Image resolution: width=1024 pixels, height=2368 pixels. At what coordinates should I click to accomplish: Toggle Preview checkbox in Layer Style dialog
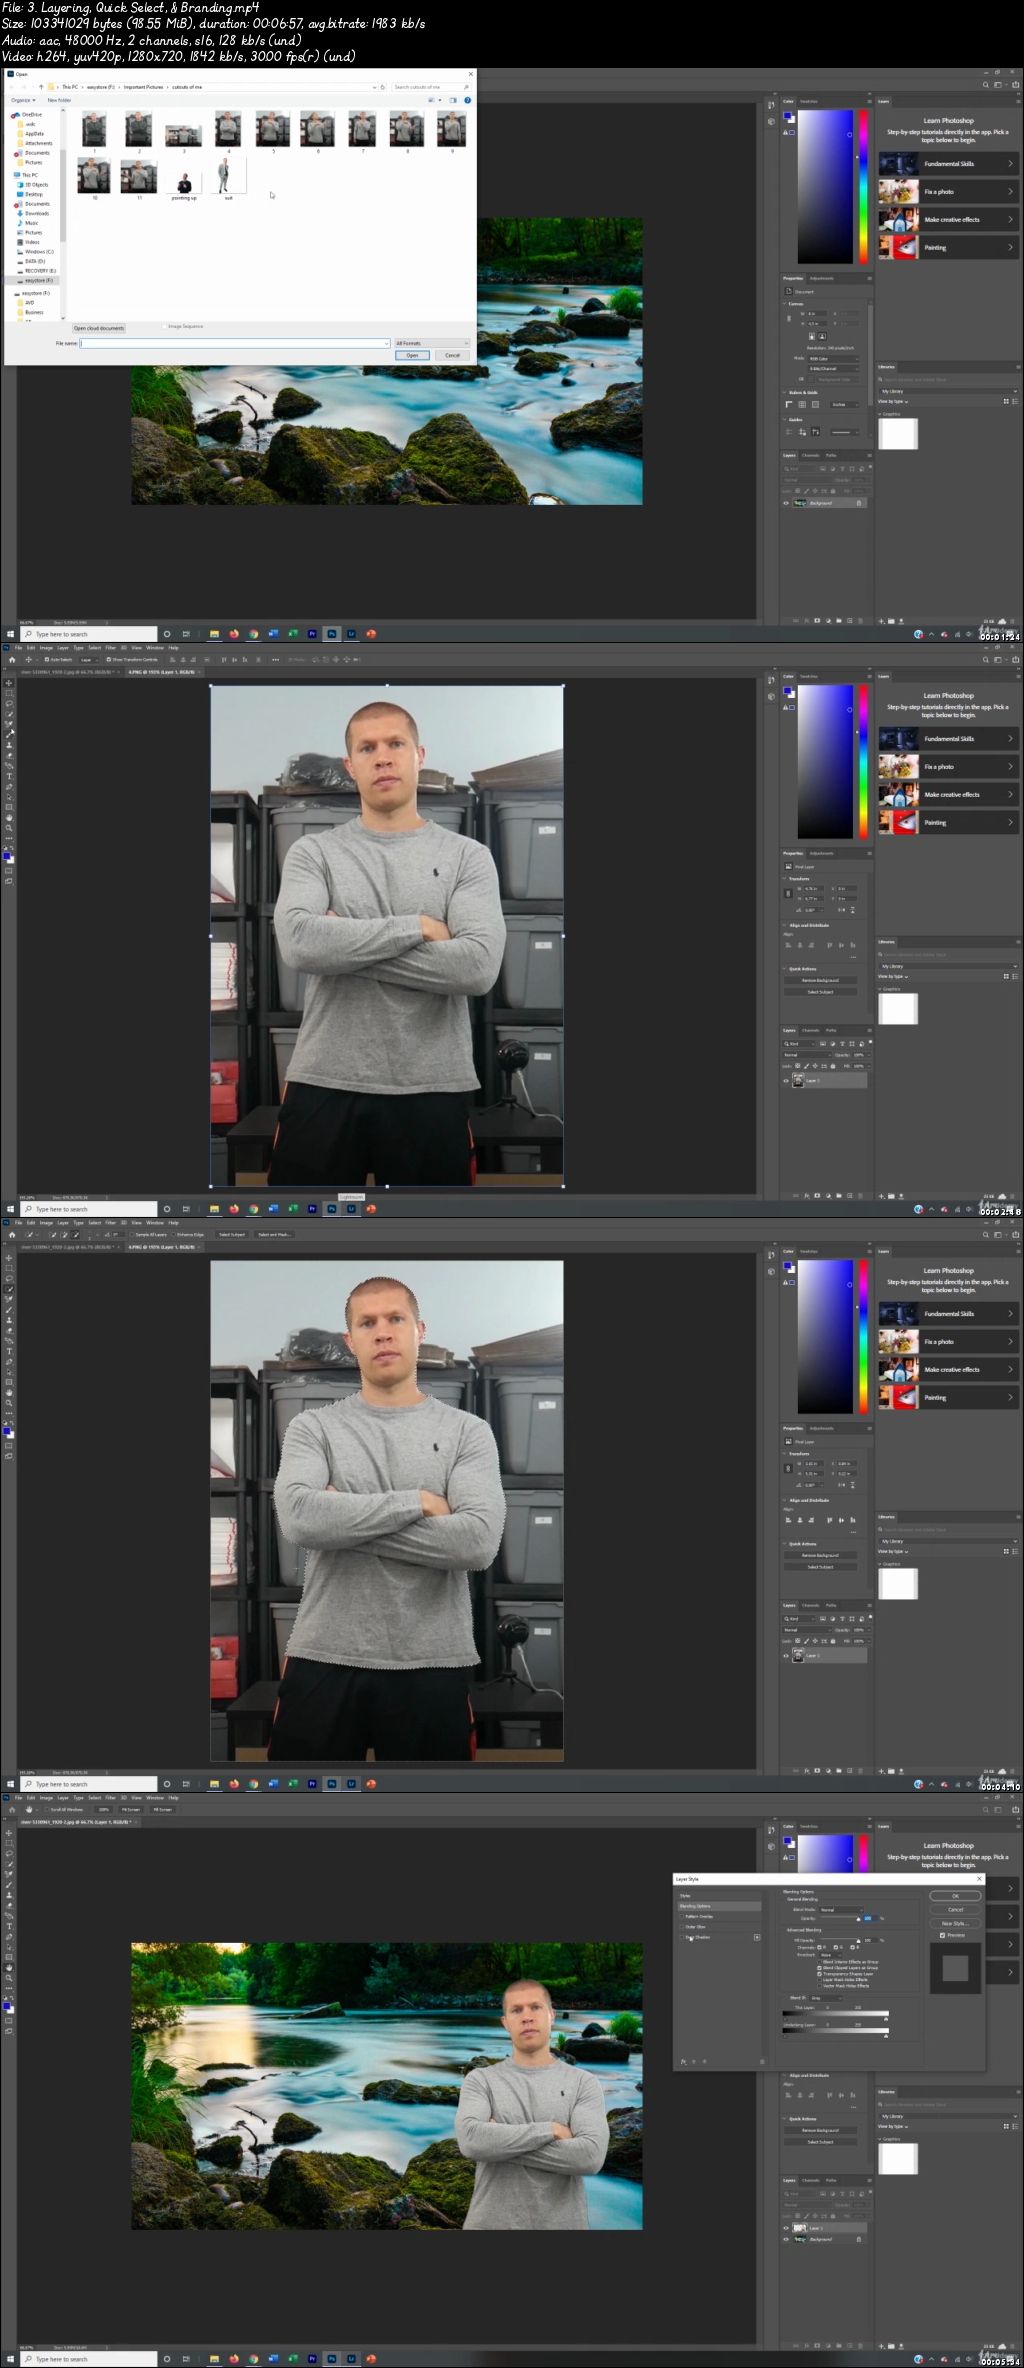942,1935
